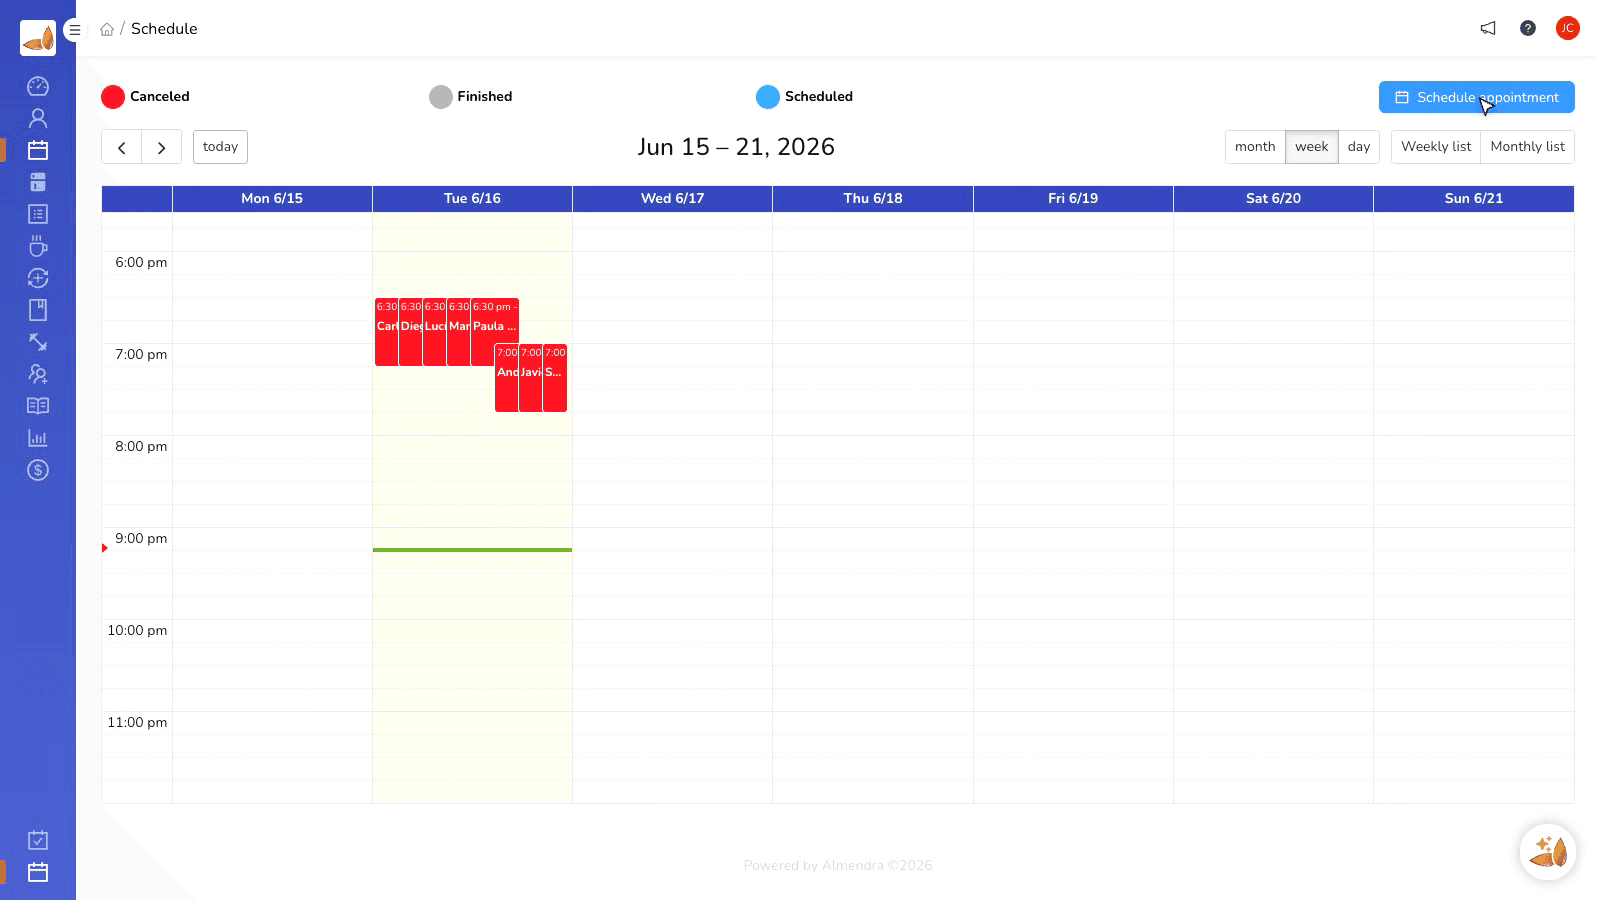
Task: Click the gray Finished legend dot
Action: coord(441,97)
